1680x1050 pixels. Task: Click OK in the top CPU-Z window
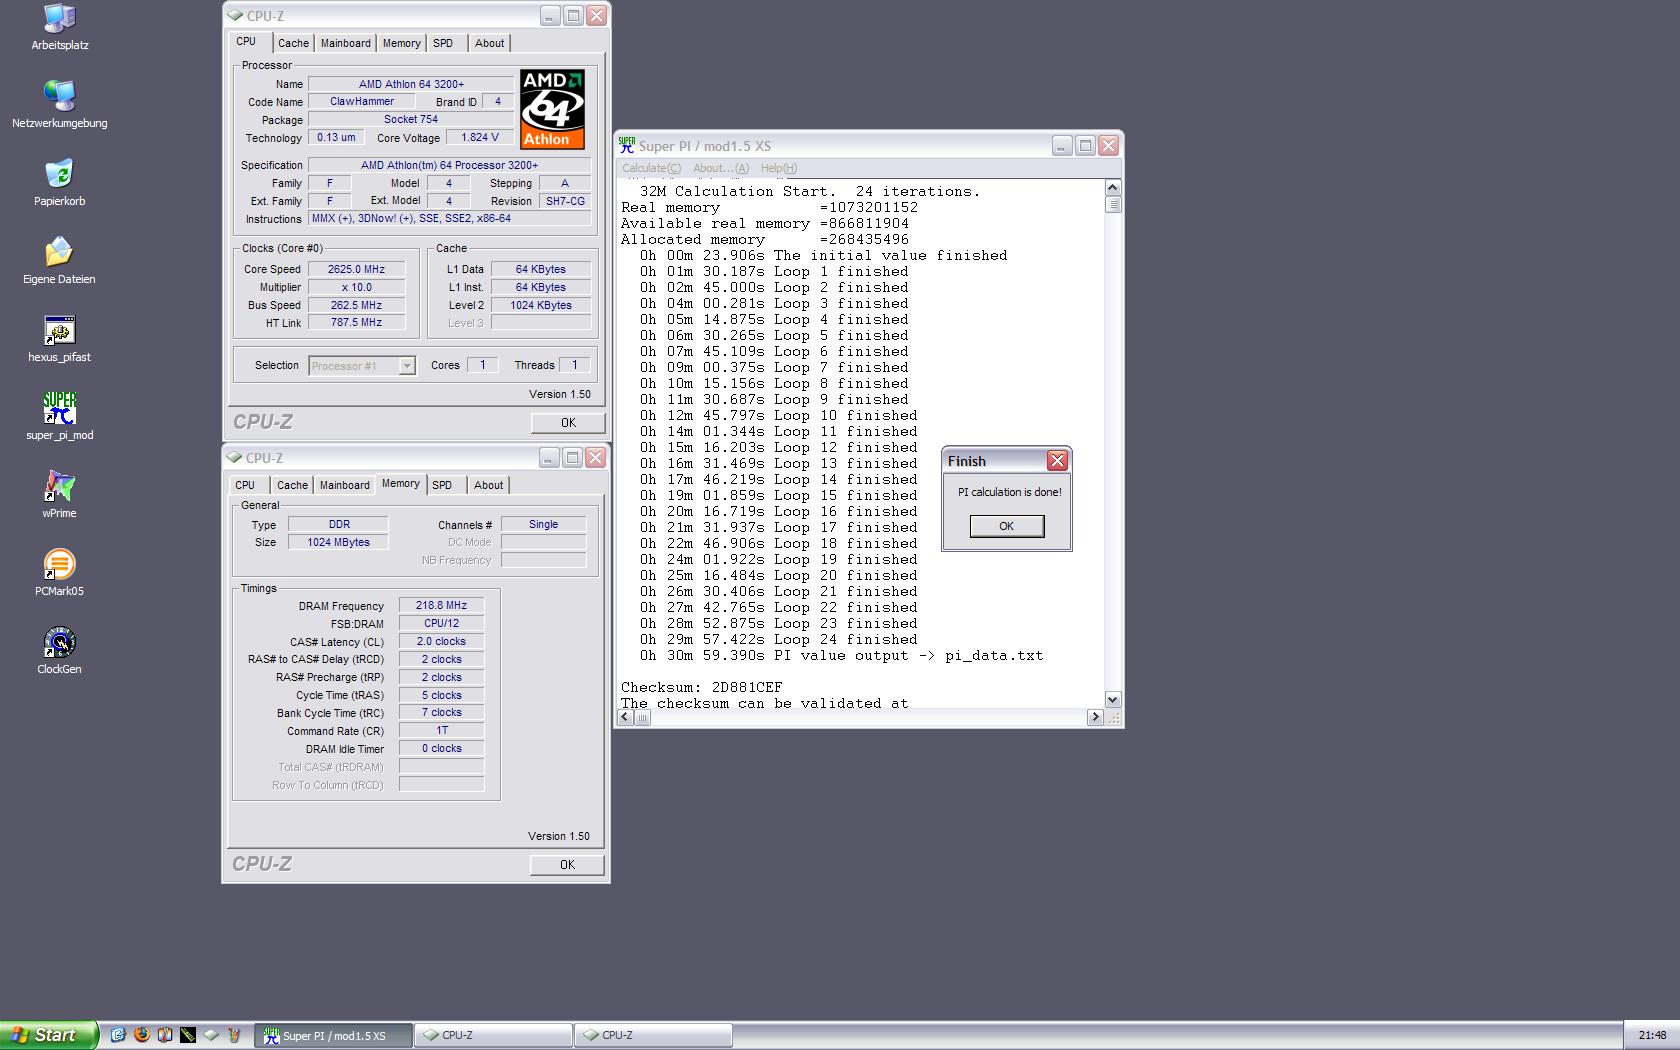568,423
